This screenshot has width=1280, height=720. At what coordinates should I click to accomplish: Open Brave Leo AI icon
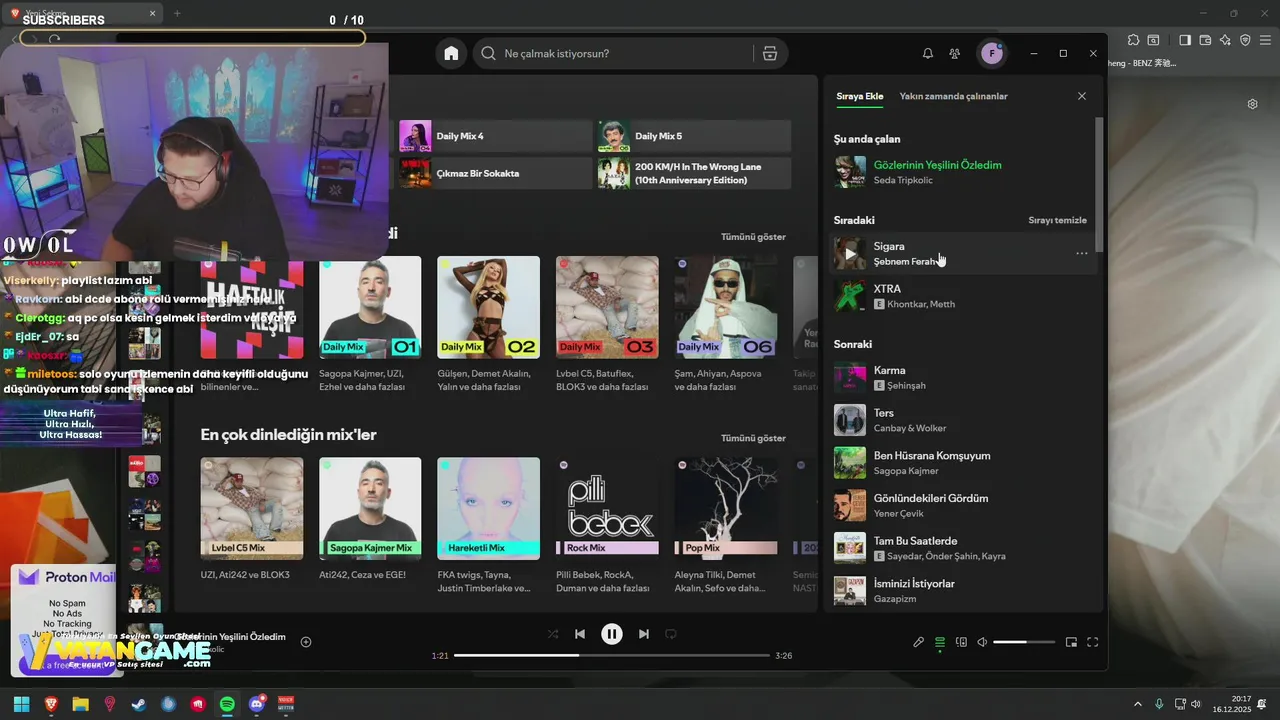(x=1225, y=40)
